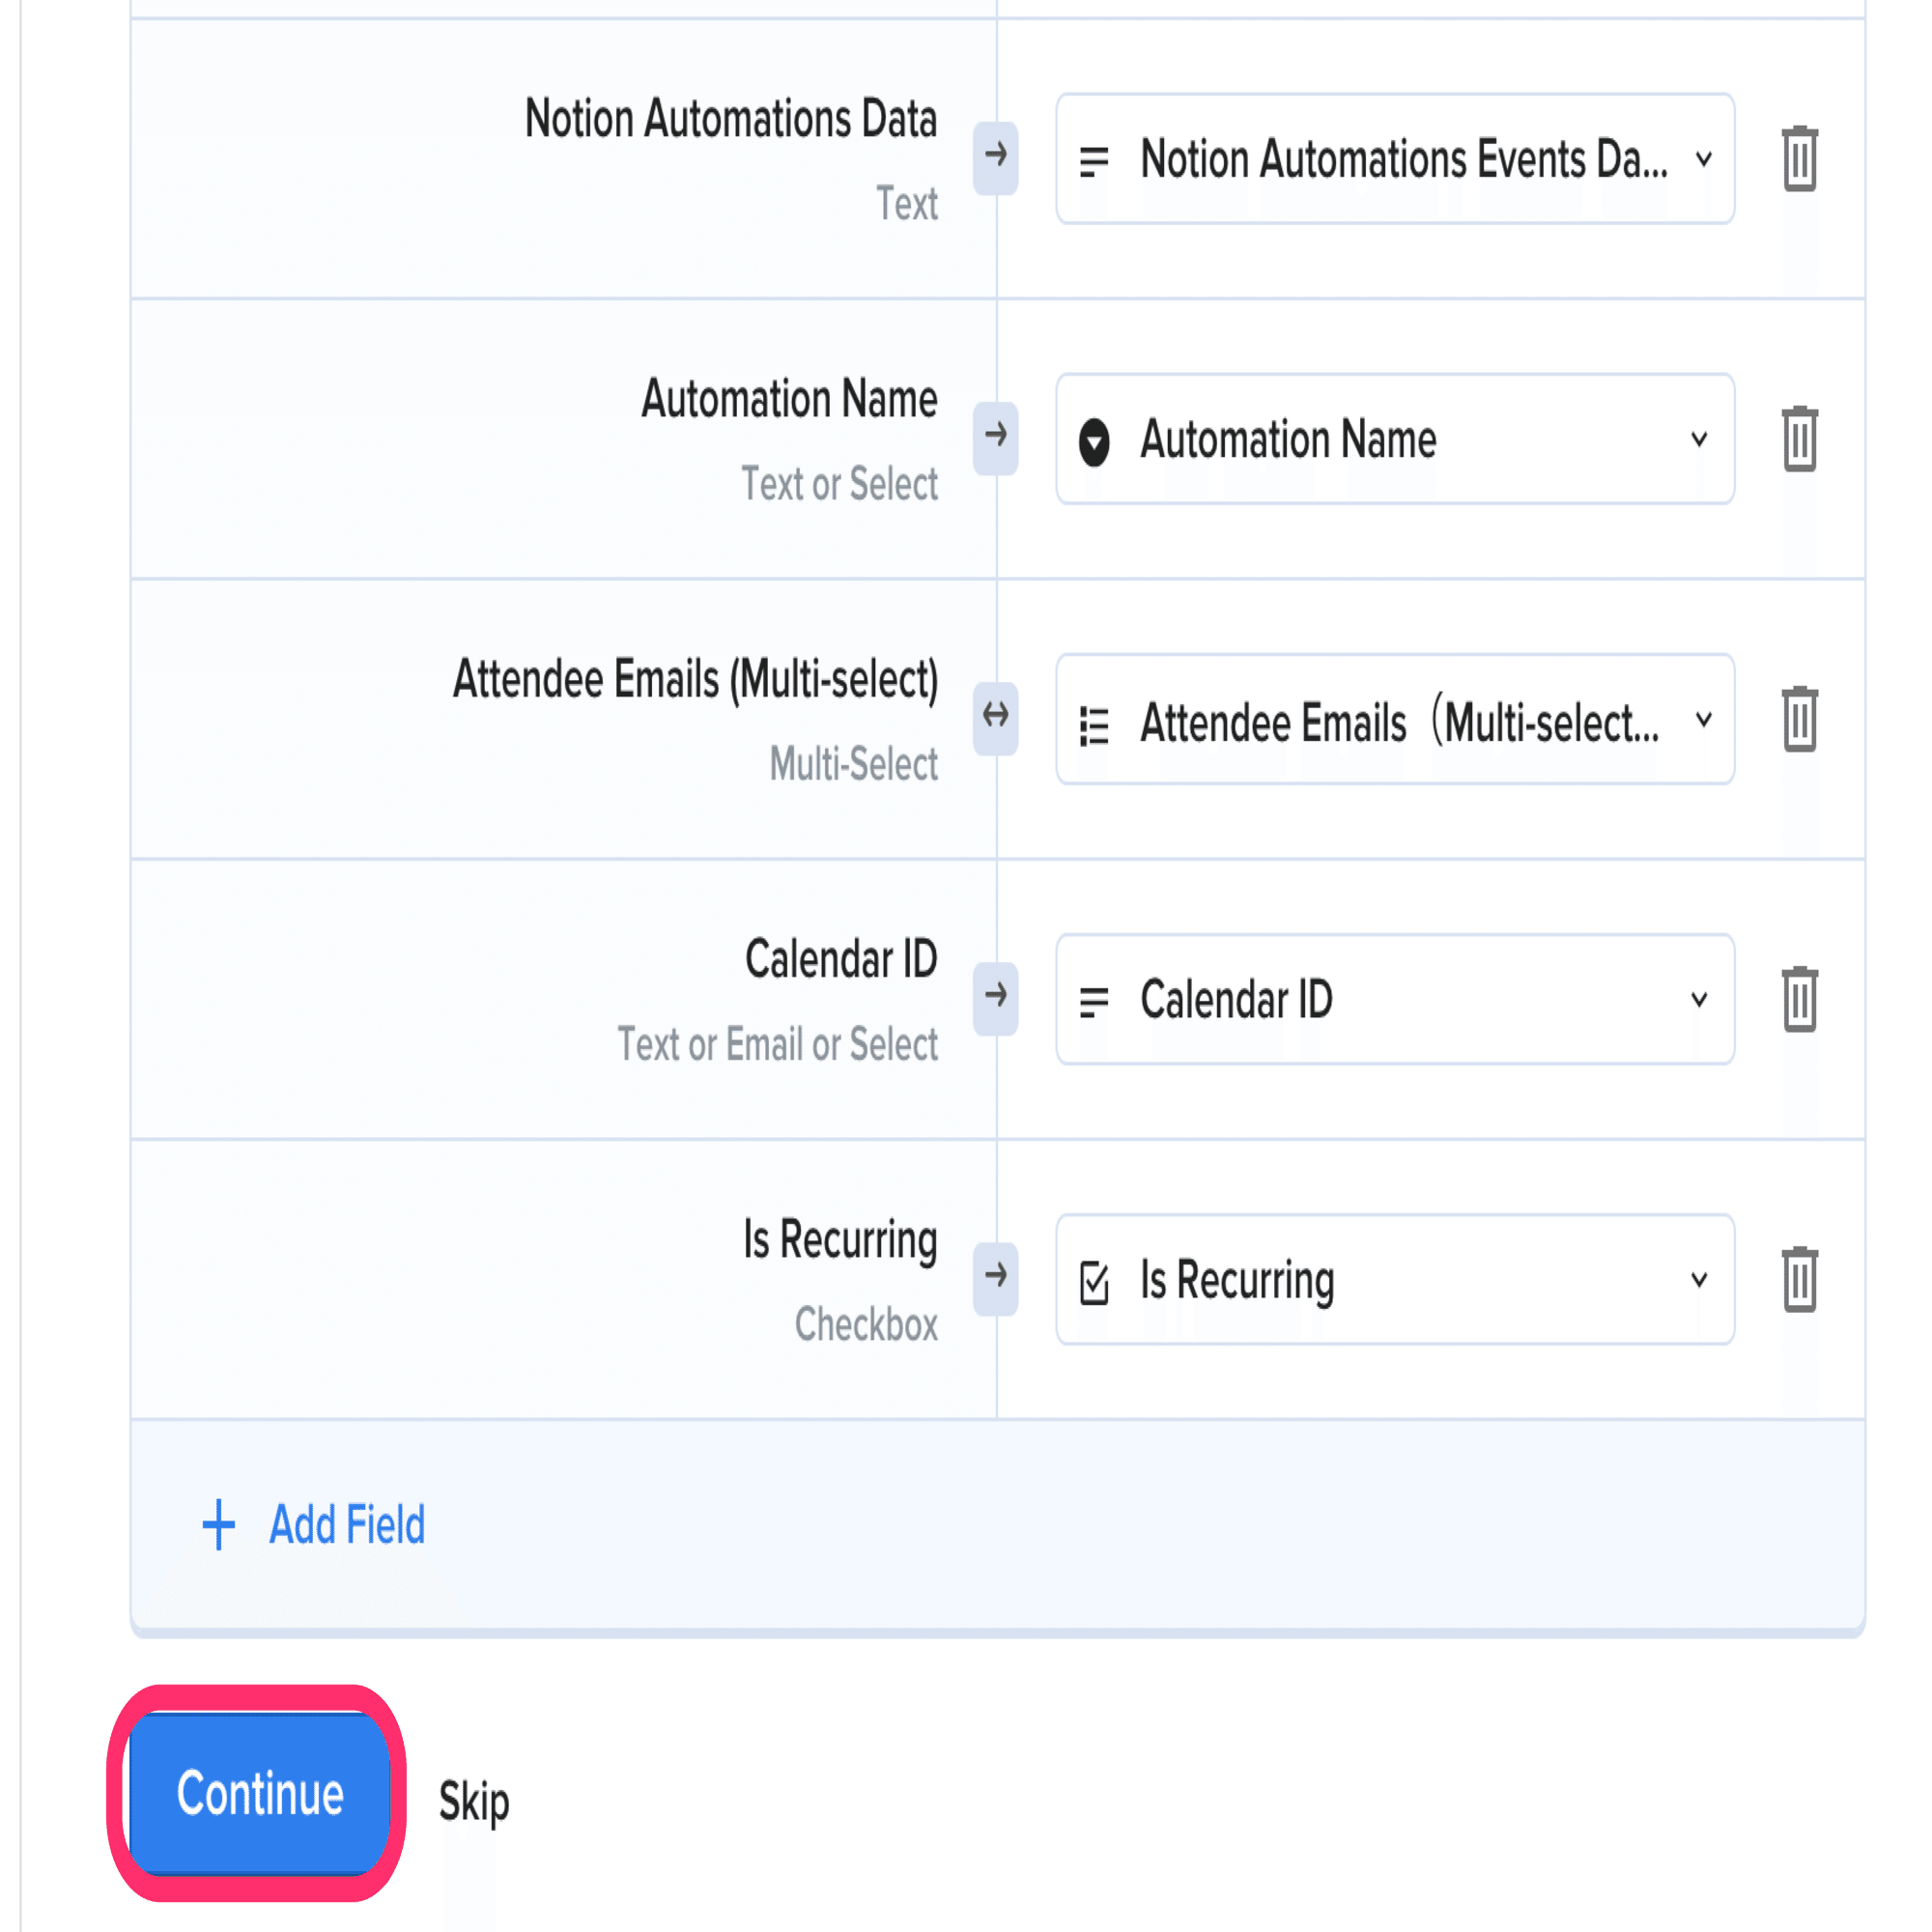Click the Skip link
Viewport: 1932px width, 1932px height.
(x=474, y=1801)
